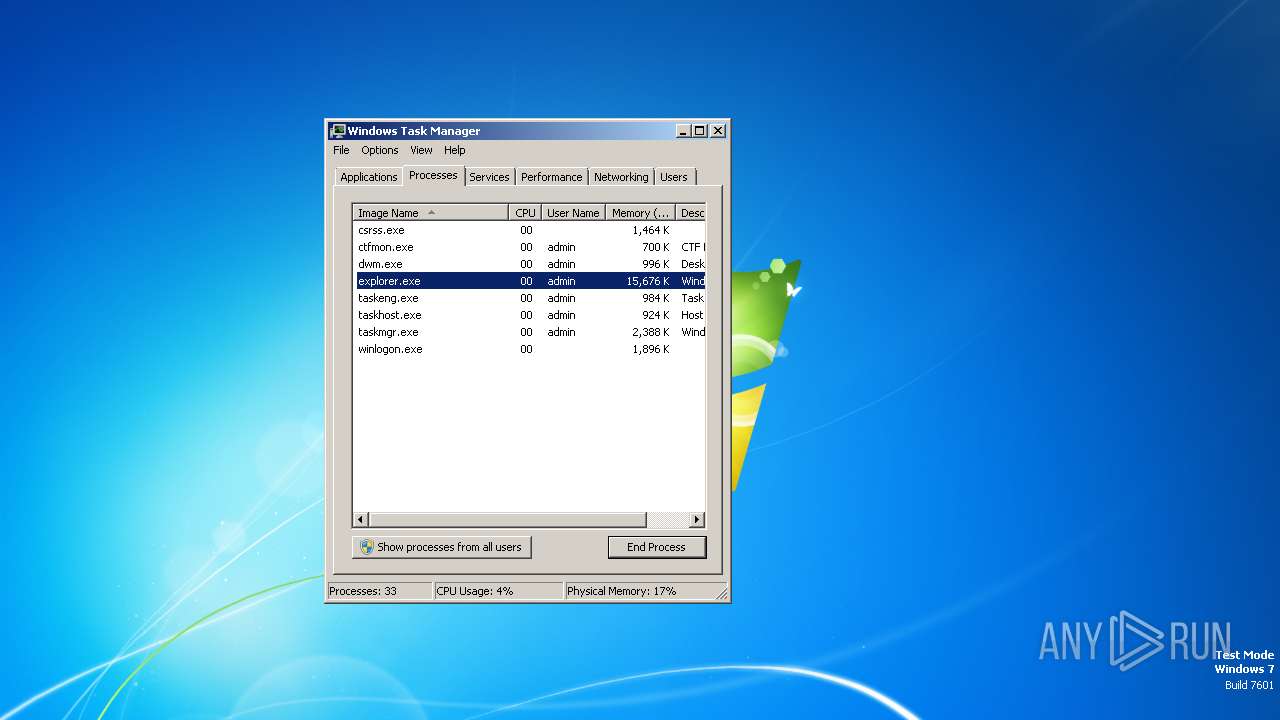1280x720 pixels.
Task: Click the Task Manager title bar icon
Action: pyautogui.click(x=338, y=131)
